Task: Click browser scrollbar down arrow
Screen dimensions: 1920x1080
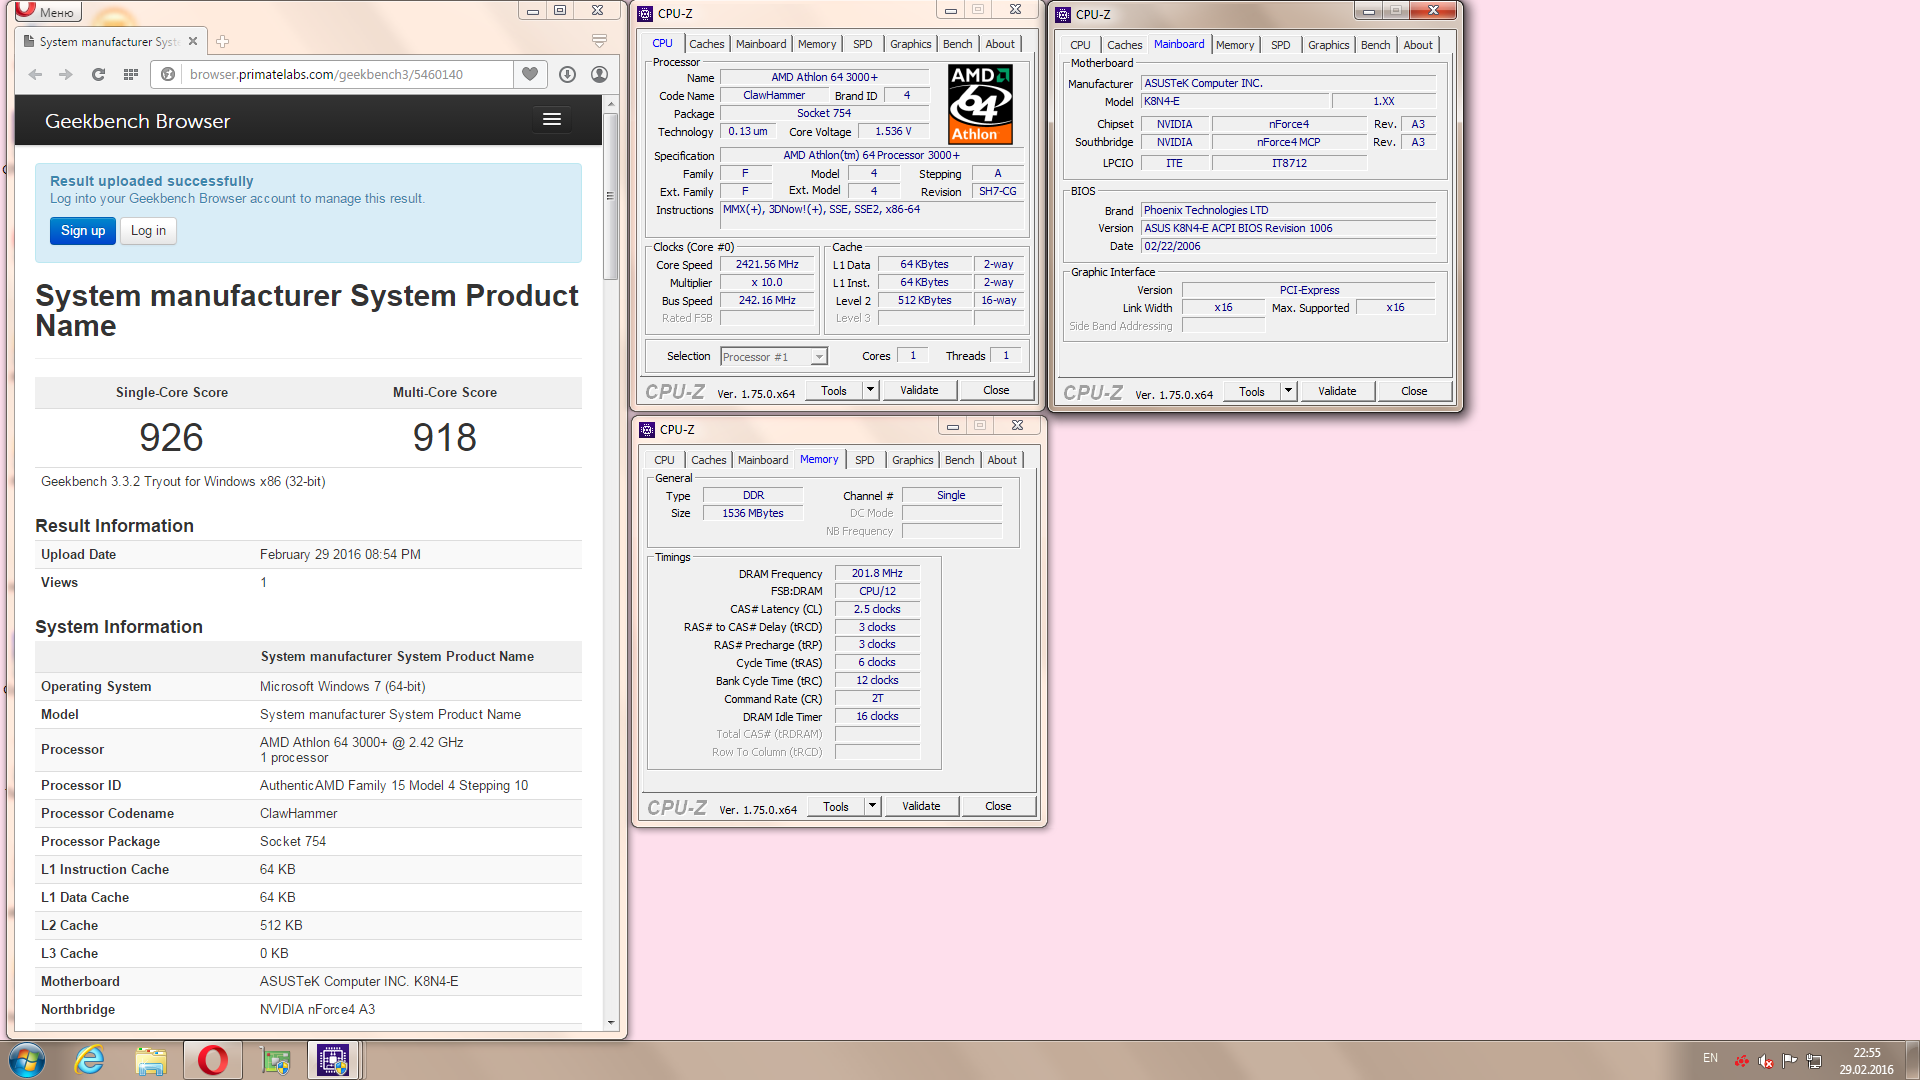Action: (611, 1023)
